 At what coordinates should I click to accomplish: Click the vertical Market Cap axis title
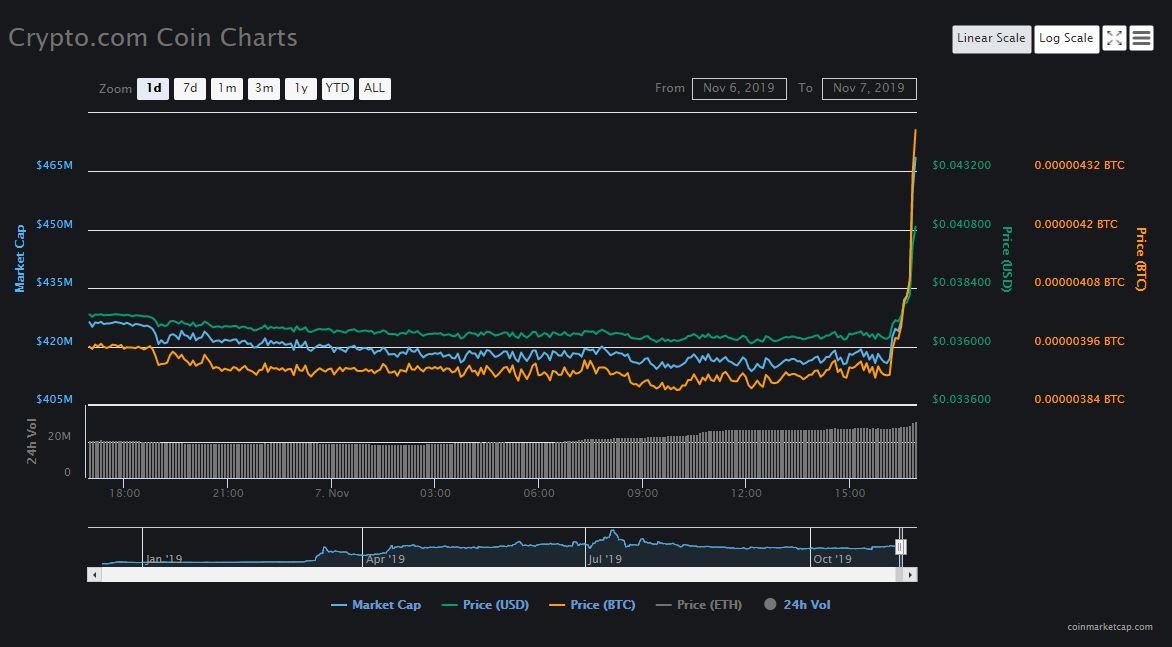20,259
